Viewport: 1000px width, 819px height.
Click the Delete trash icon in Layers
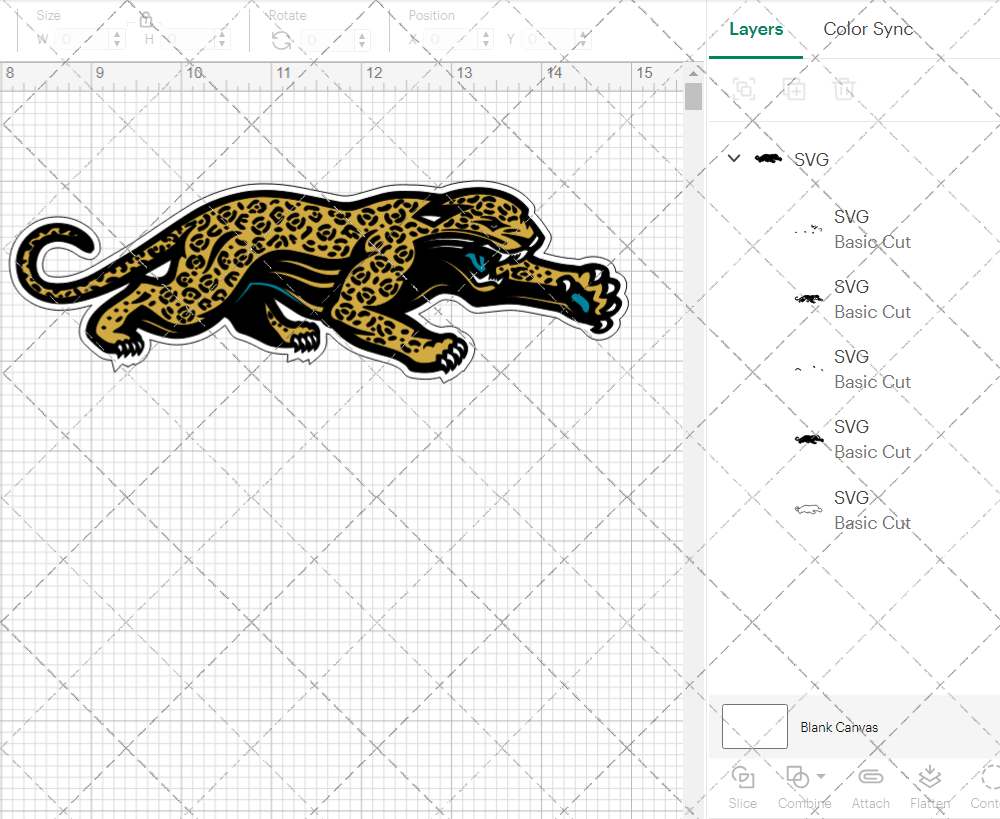coord(845,89)
